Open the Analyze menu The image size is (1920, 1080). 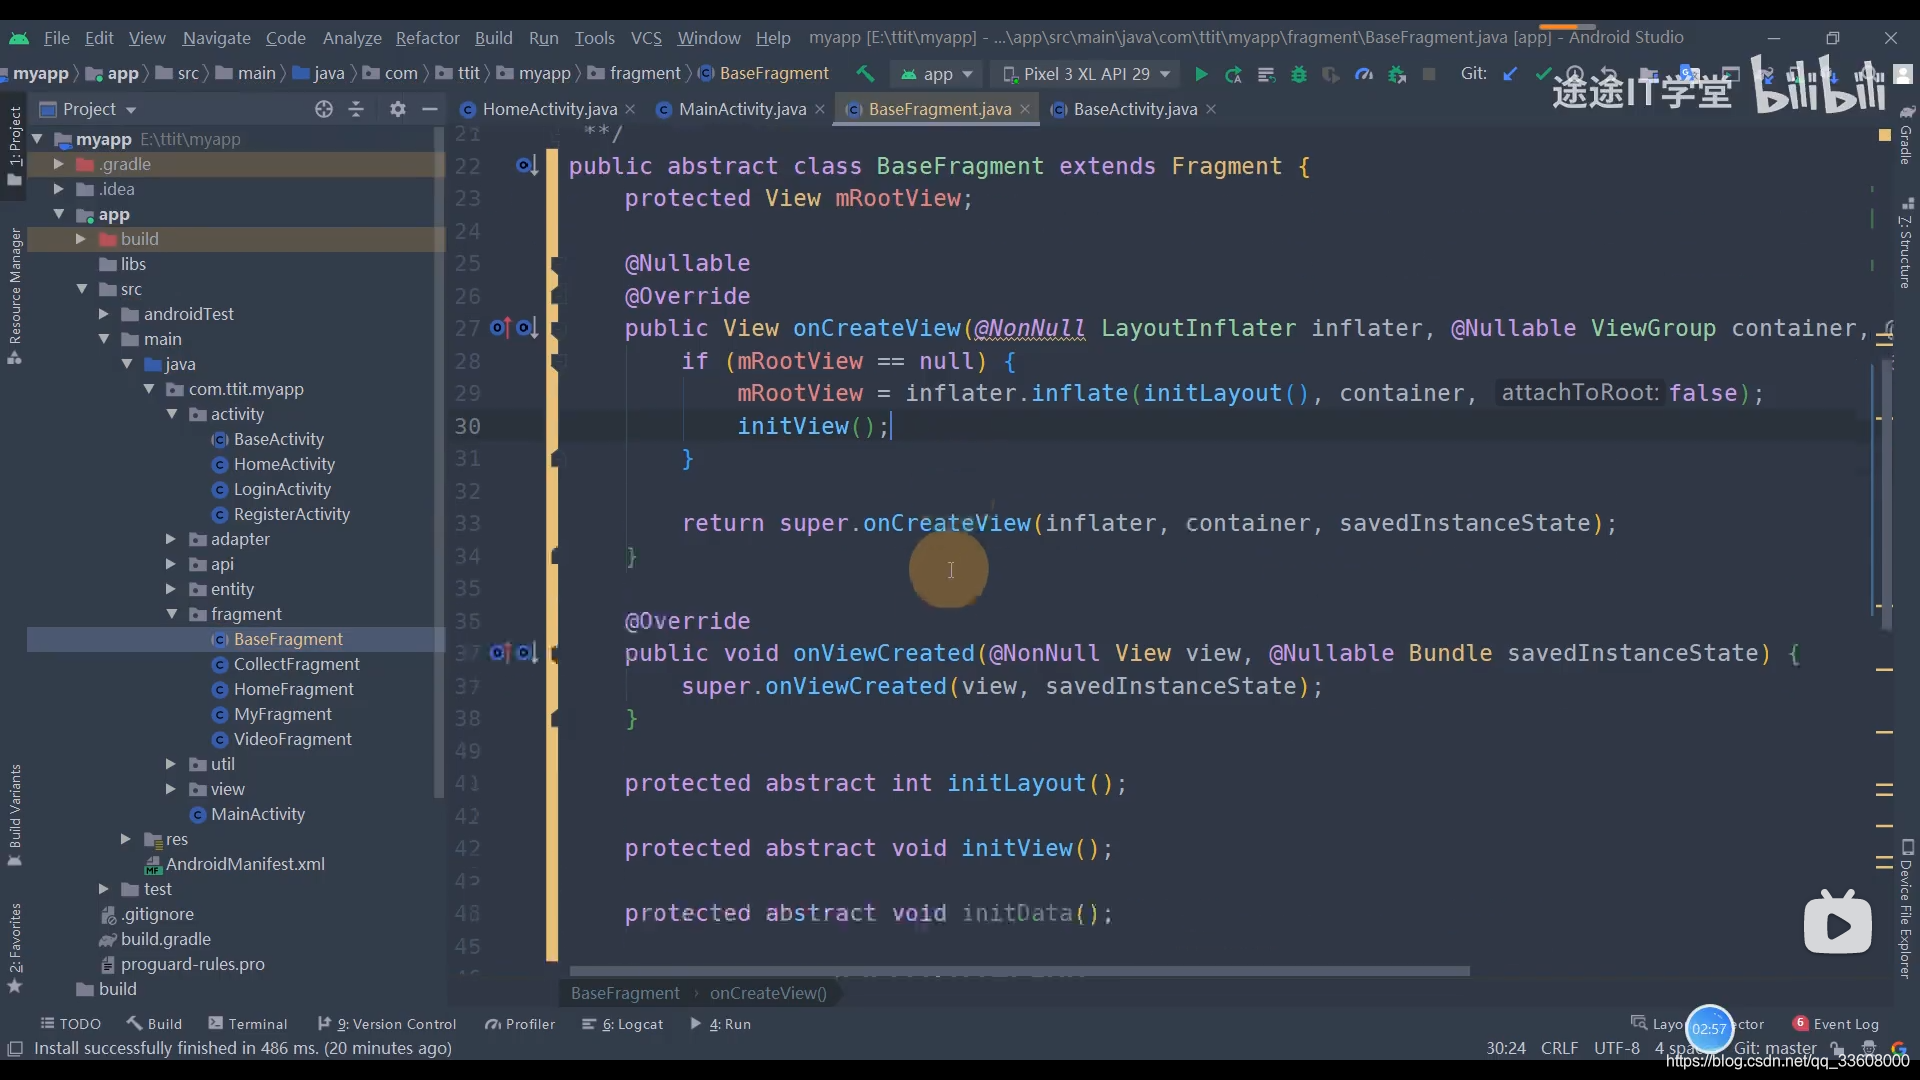pos(352,38)
